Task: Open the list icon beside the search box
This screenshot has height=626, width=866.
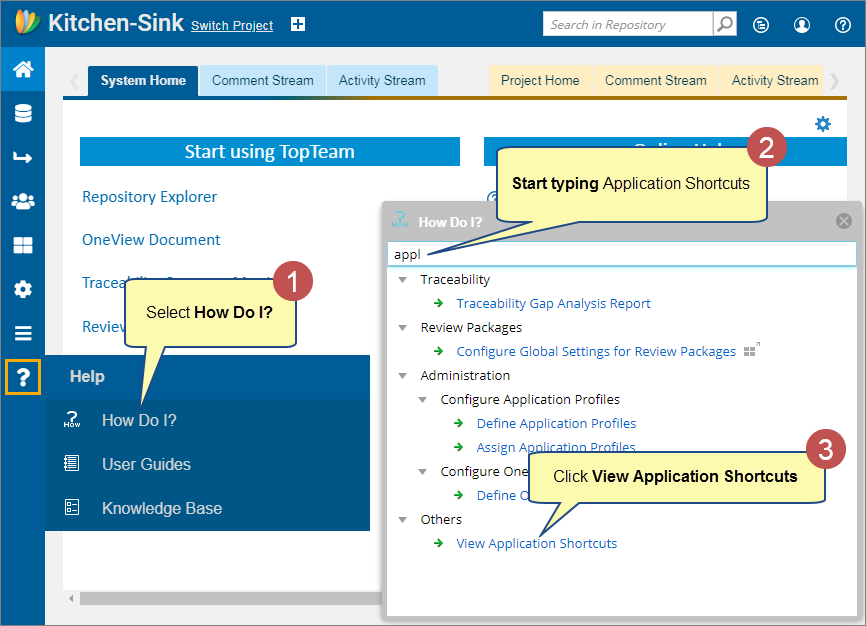Action: 761,25
